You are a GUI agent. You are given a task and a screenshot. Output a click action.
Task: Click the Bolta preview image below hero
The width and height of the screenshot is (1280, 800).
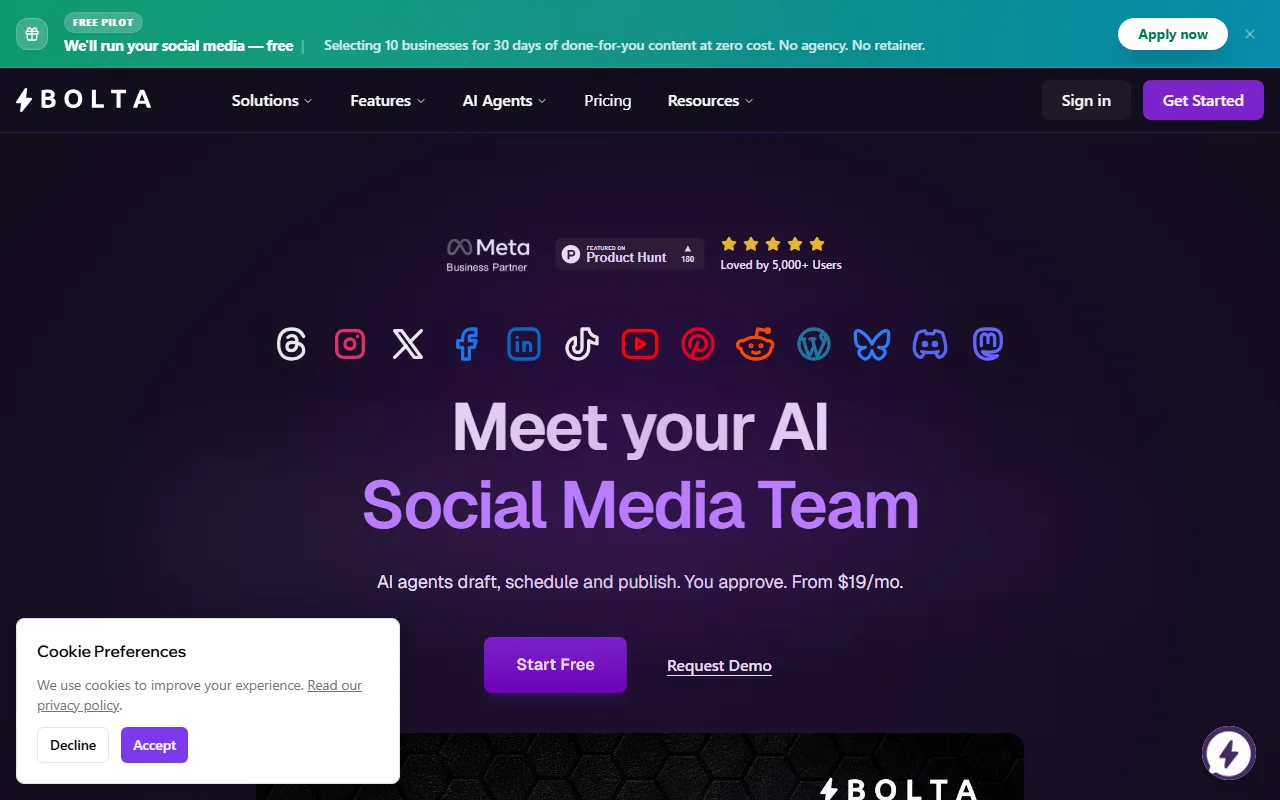(640, 766)
